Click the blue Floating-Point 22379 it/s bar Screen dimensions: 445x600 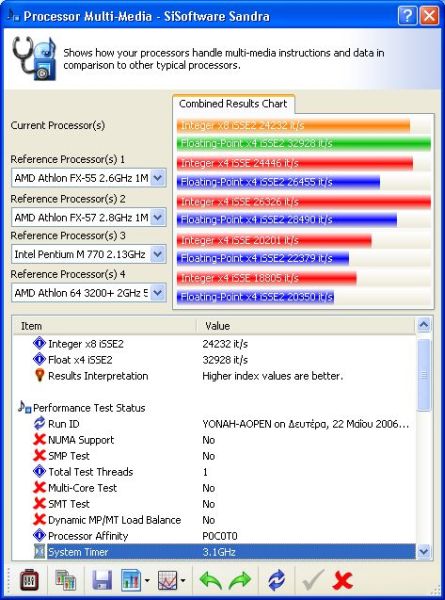[263, 258]
